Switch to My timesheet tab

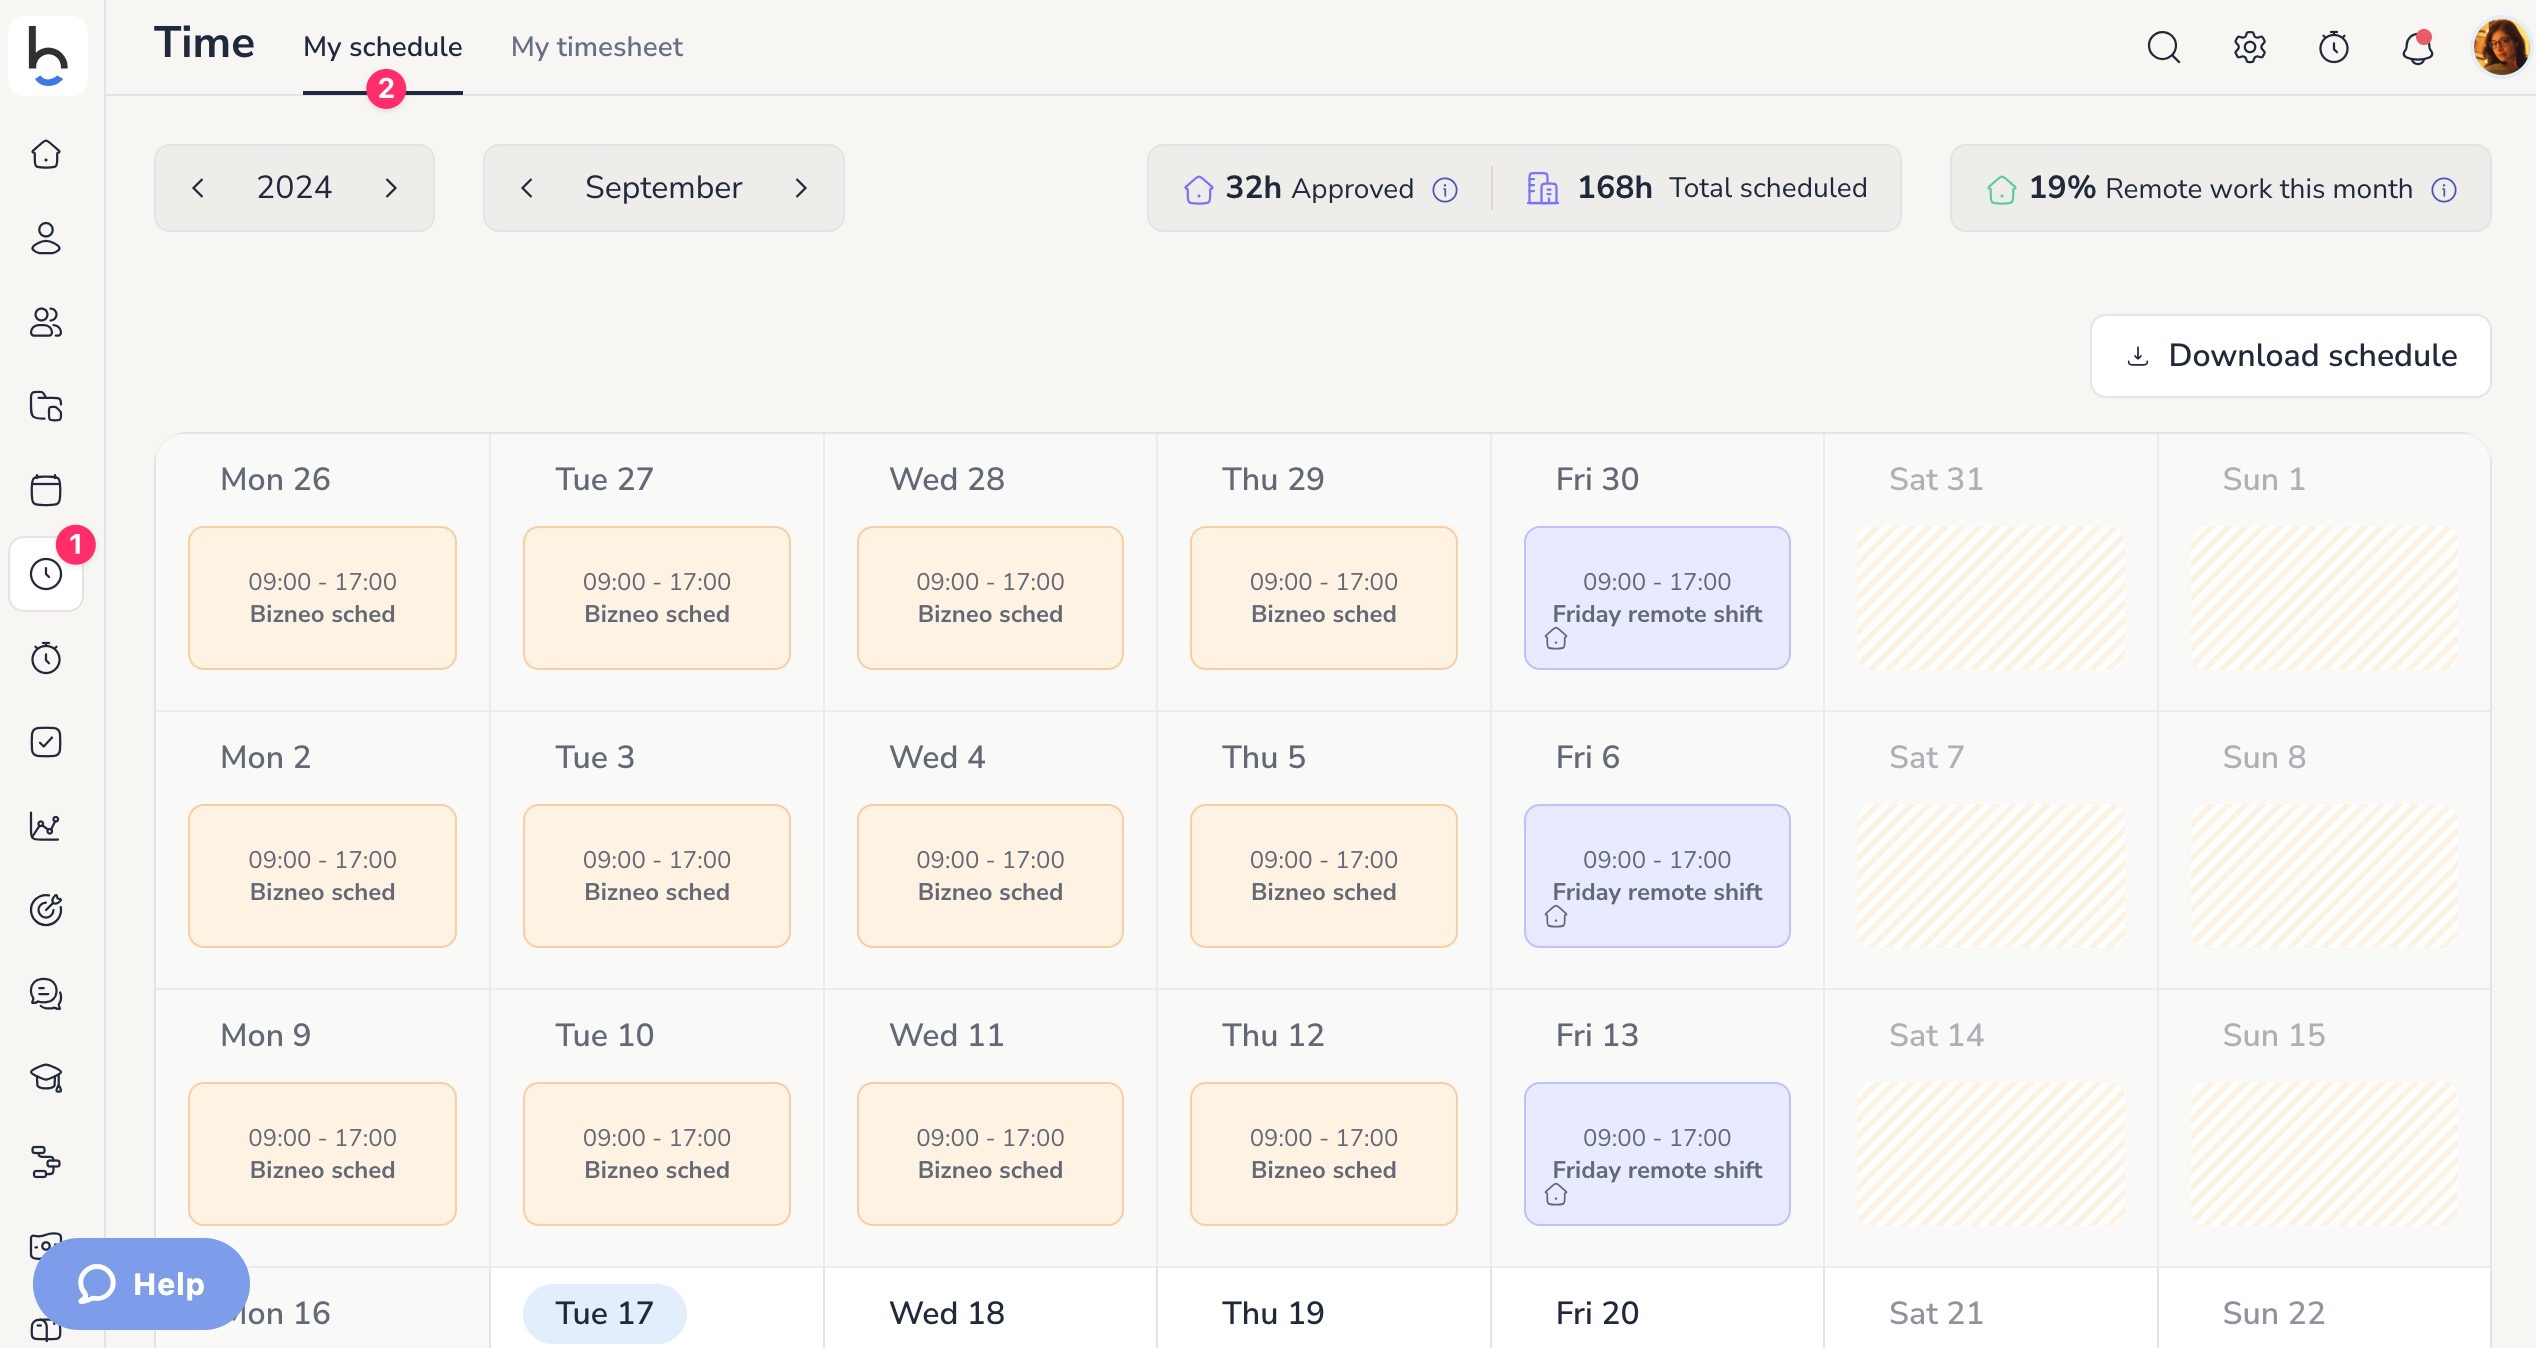pos(596,47)
